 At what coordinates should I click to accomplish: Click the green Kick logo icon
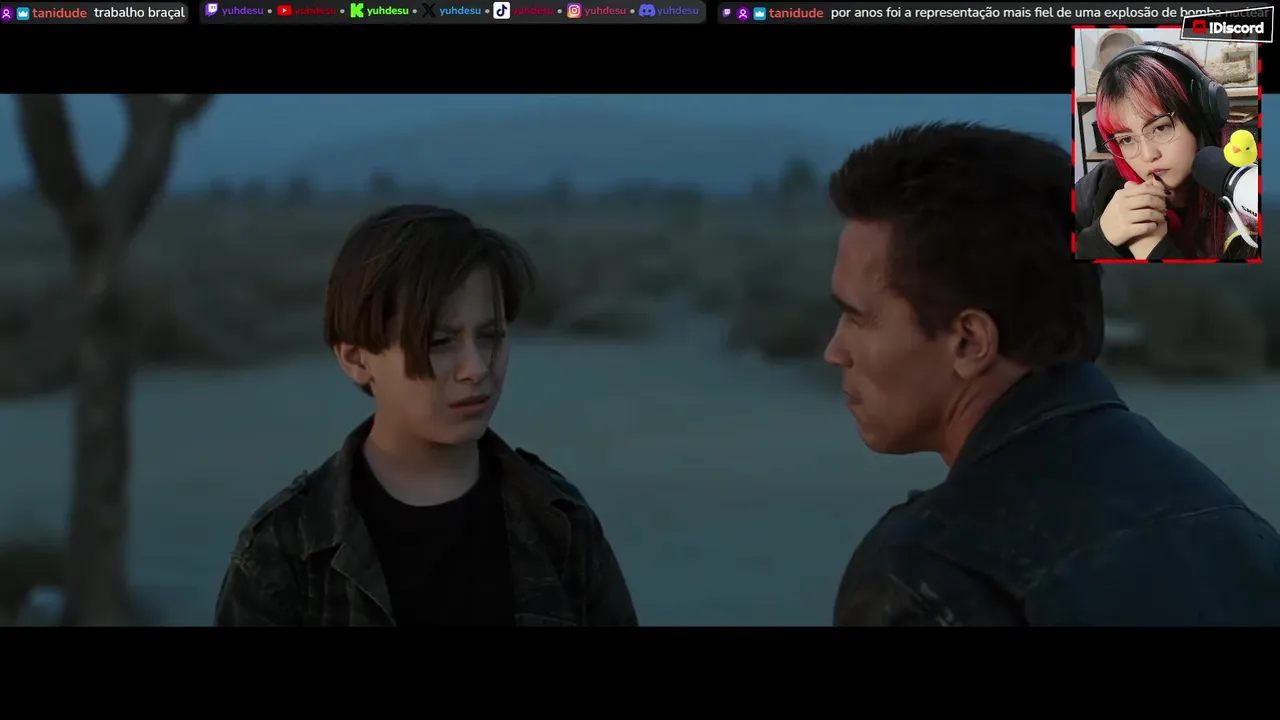pyautogui.click(x=357, y=11)
